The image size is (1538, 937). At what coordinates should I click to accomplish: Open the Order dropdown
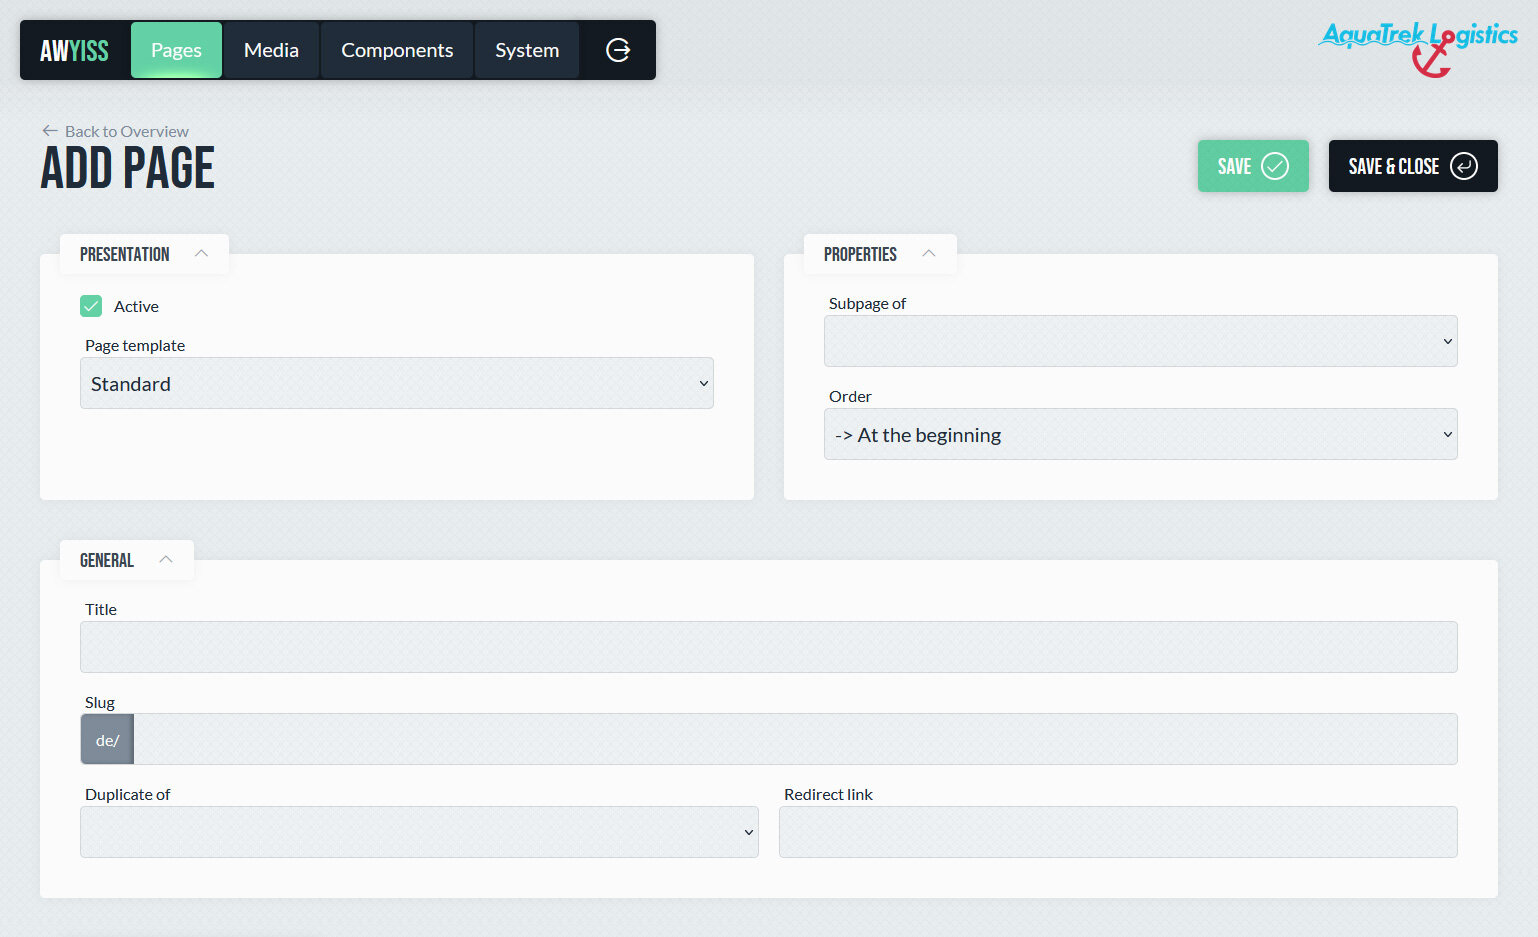click(x=1140, y=434)
